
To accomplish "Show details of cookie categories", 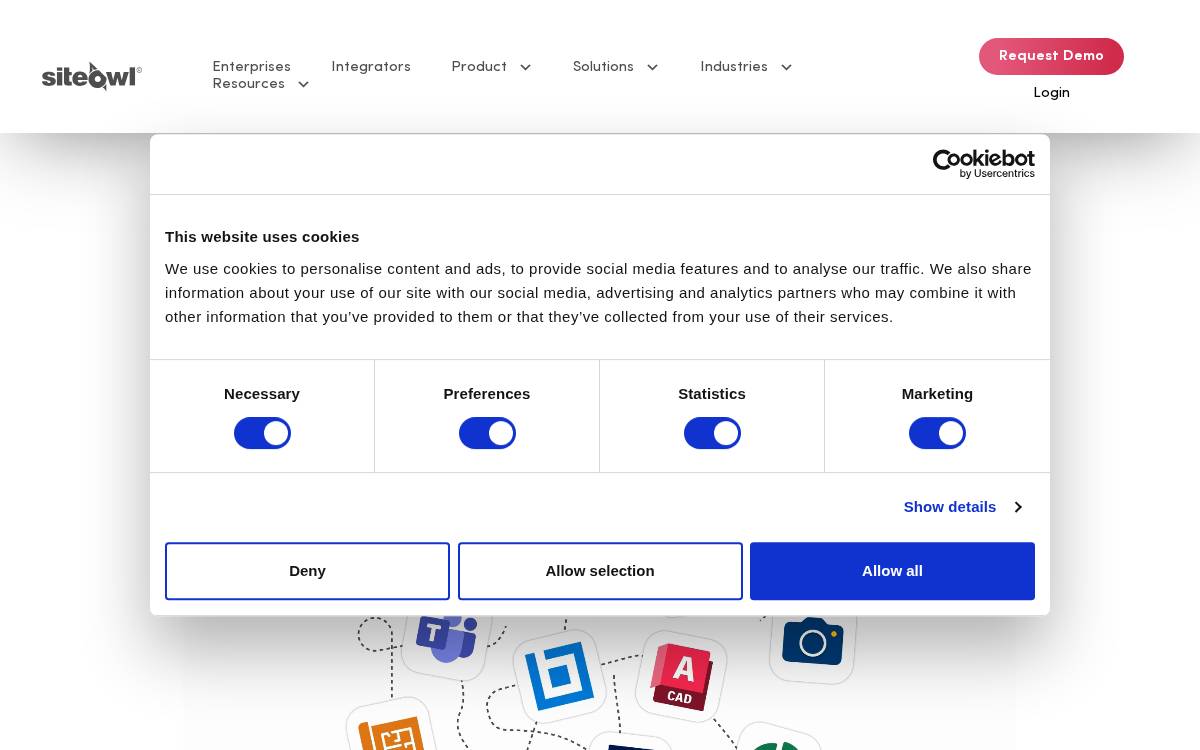I will click(x=962, y=507).
